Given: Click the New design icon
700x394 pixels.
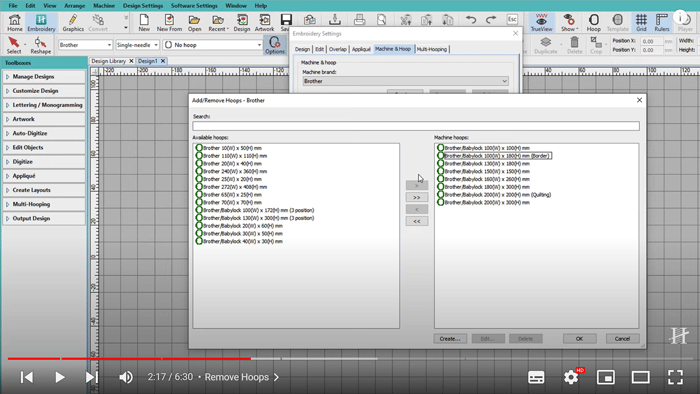Looking at the screenshot, I should pos(144,23).
